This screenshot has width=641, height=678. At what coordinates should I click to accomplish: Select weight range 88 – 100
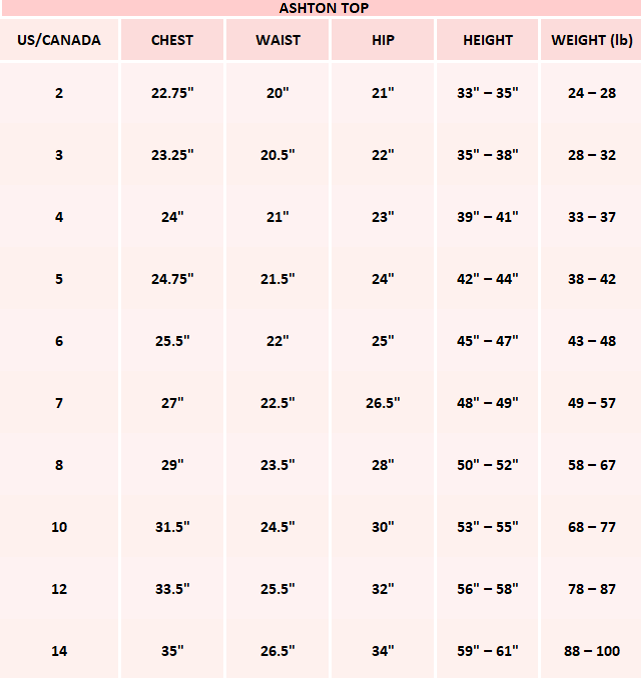click(x=592, y=651)
